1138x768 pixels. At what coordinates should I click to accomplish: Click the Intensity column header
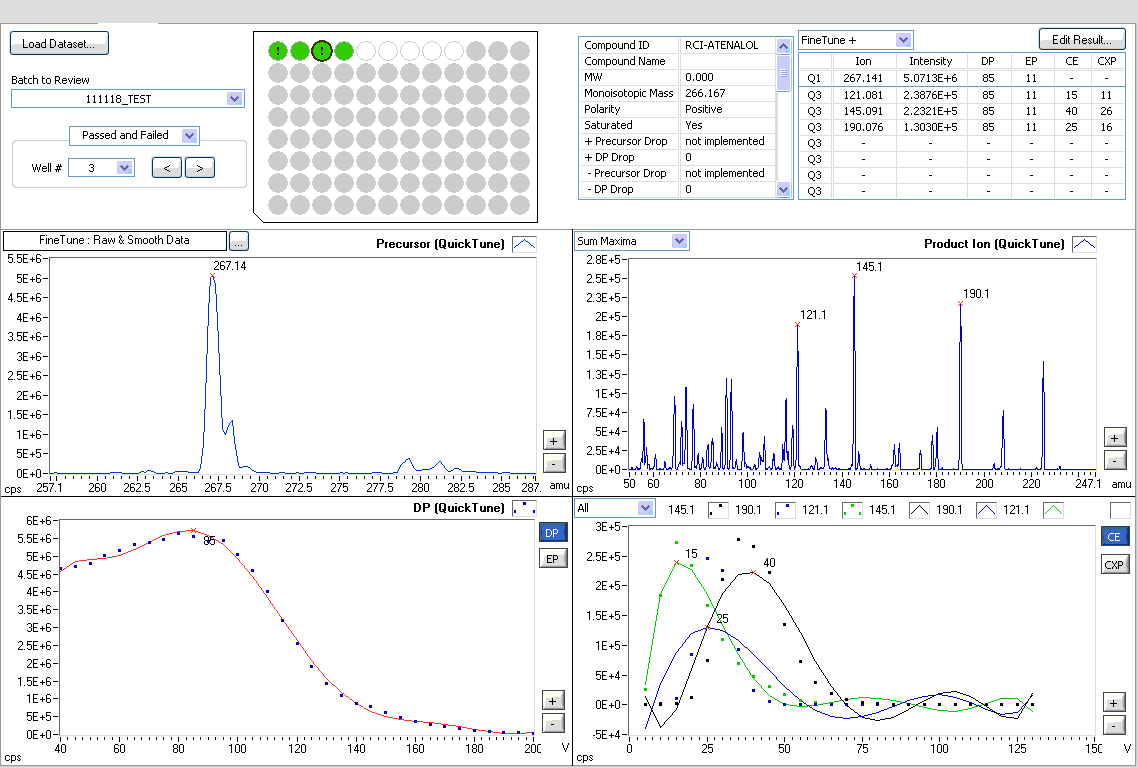pos(930,61)
